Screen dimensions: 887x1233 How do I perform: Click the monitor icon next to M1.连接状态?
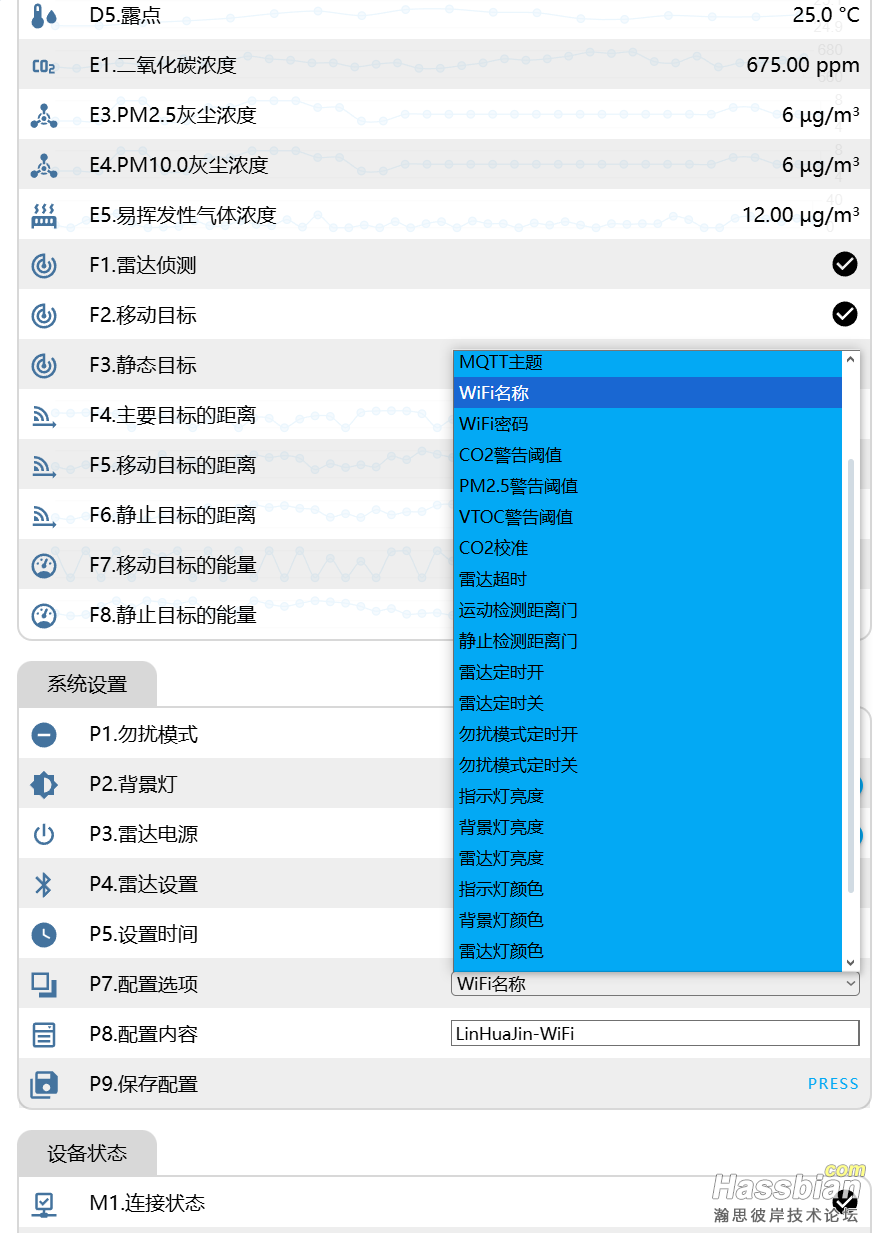[44, 1204]
